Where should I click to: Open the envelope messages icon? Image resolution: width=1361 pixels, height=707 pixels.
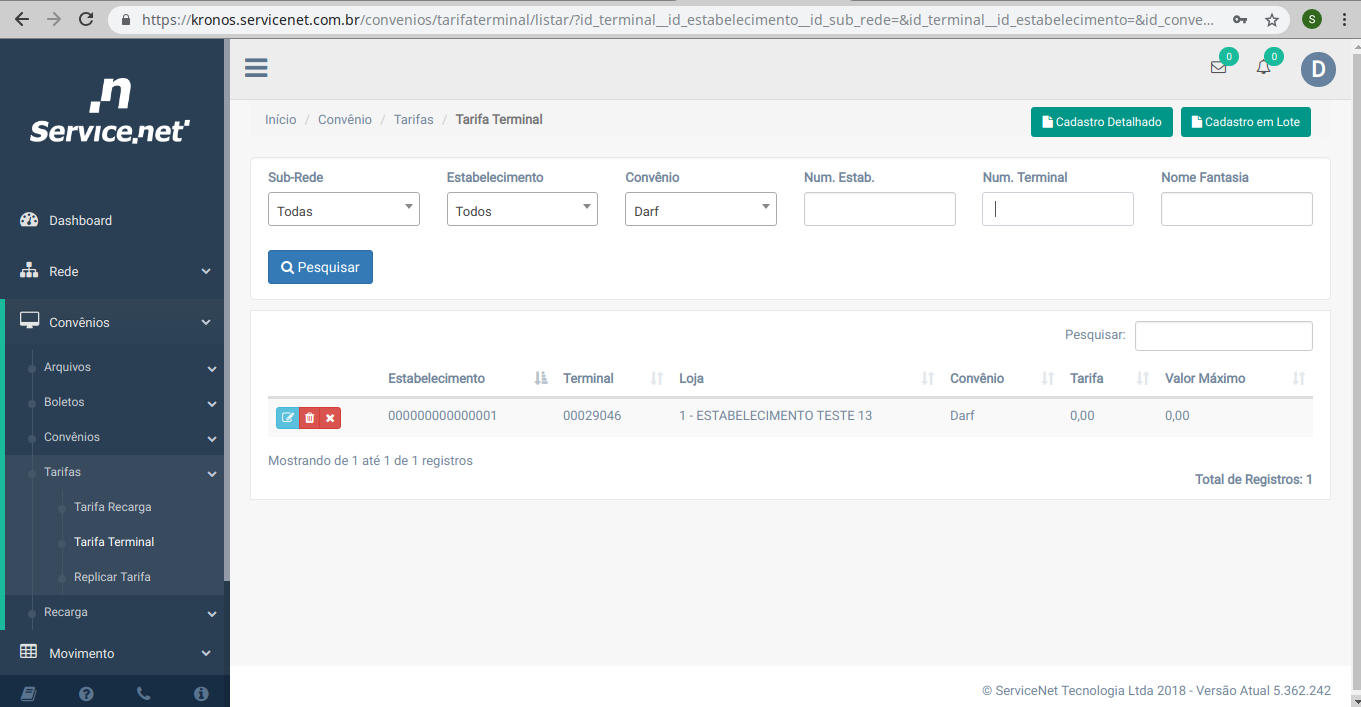[1218, 68]
